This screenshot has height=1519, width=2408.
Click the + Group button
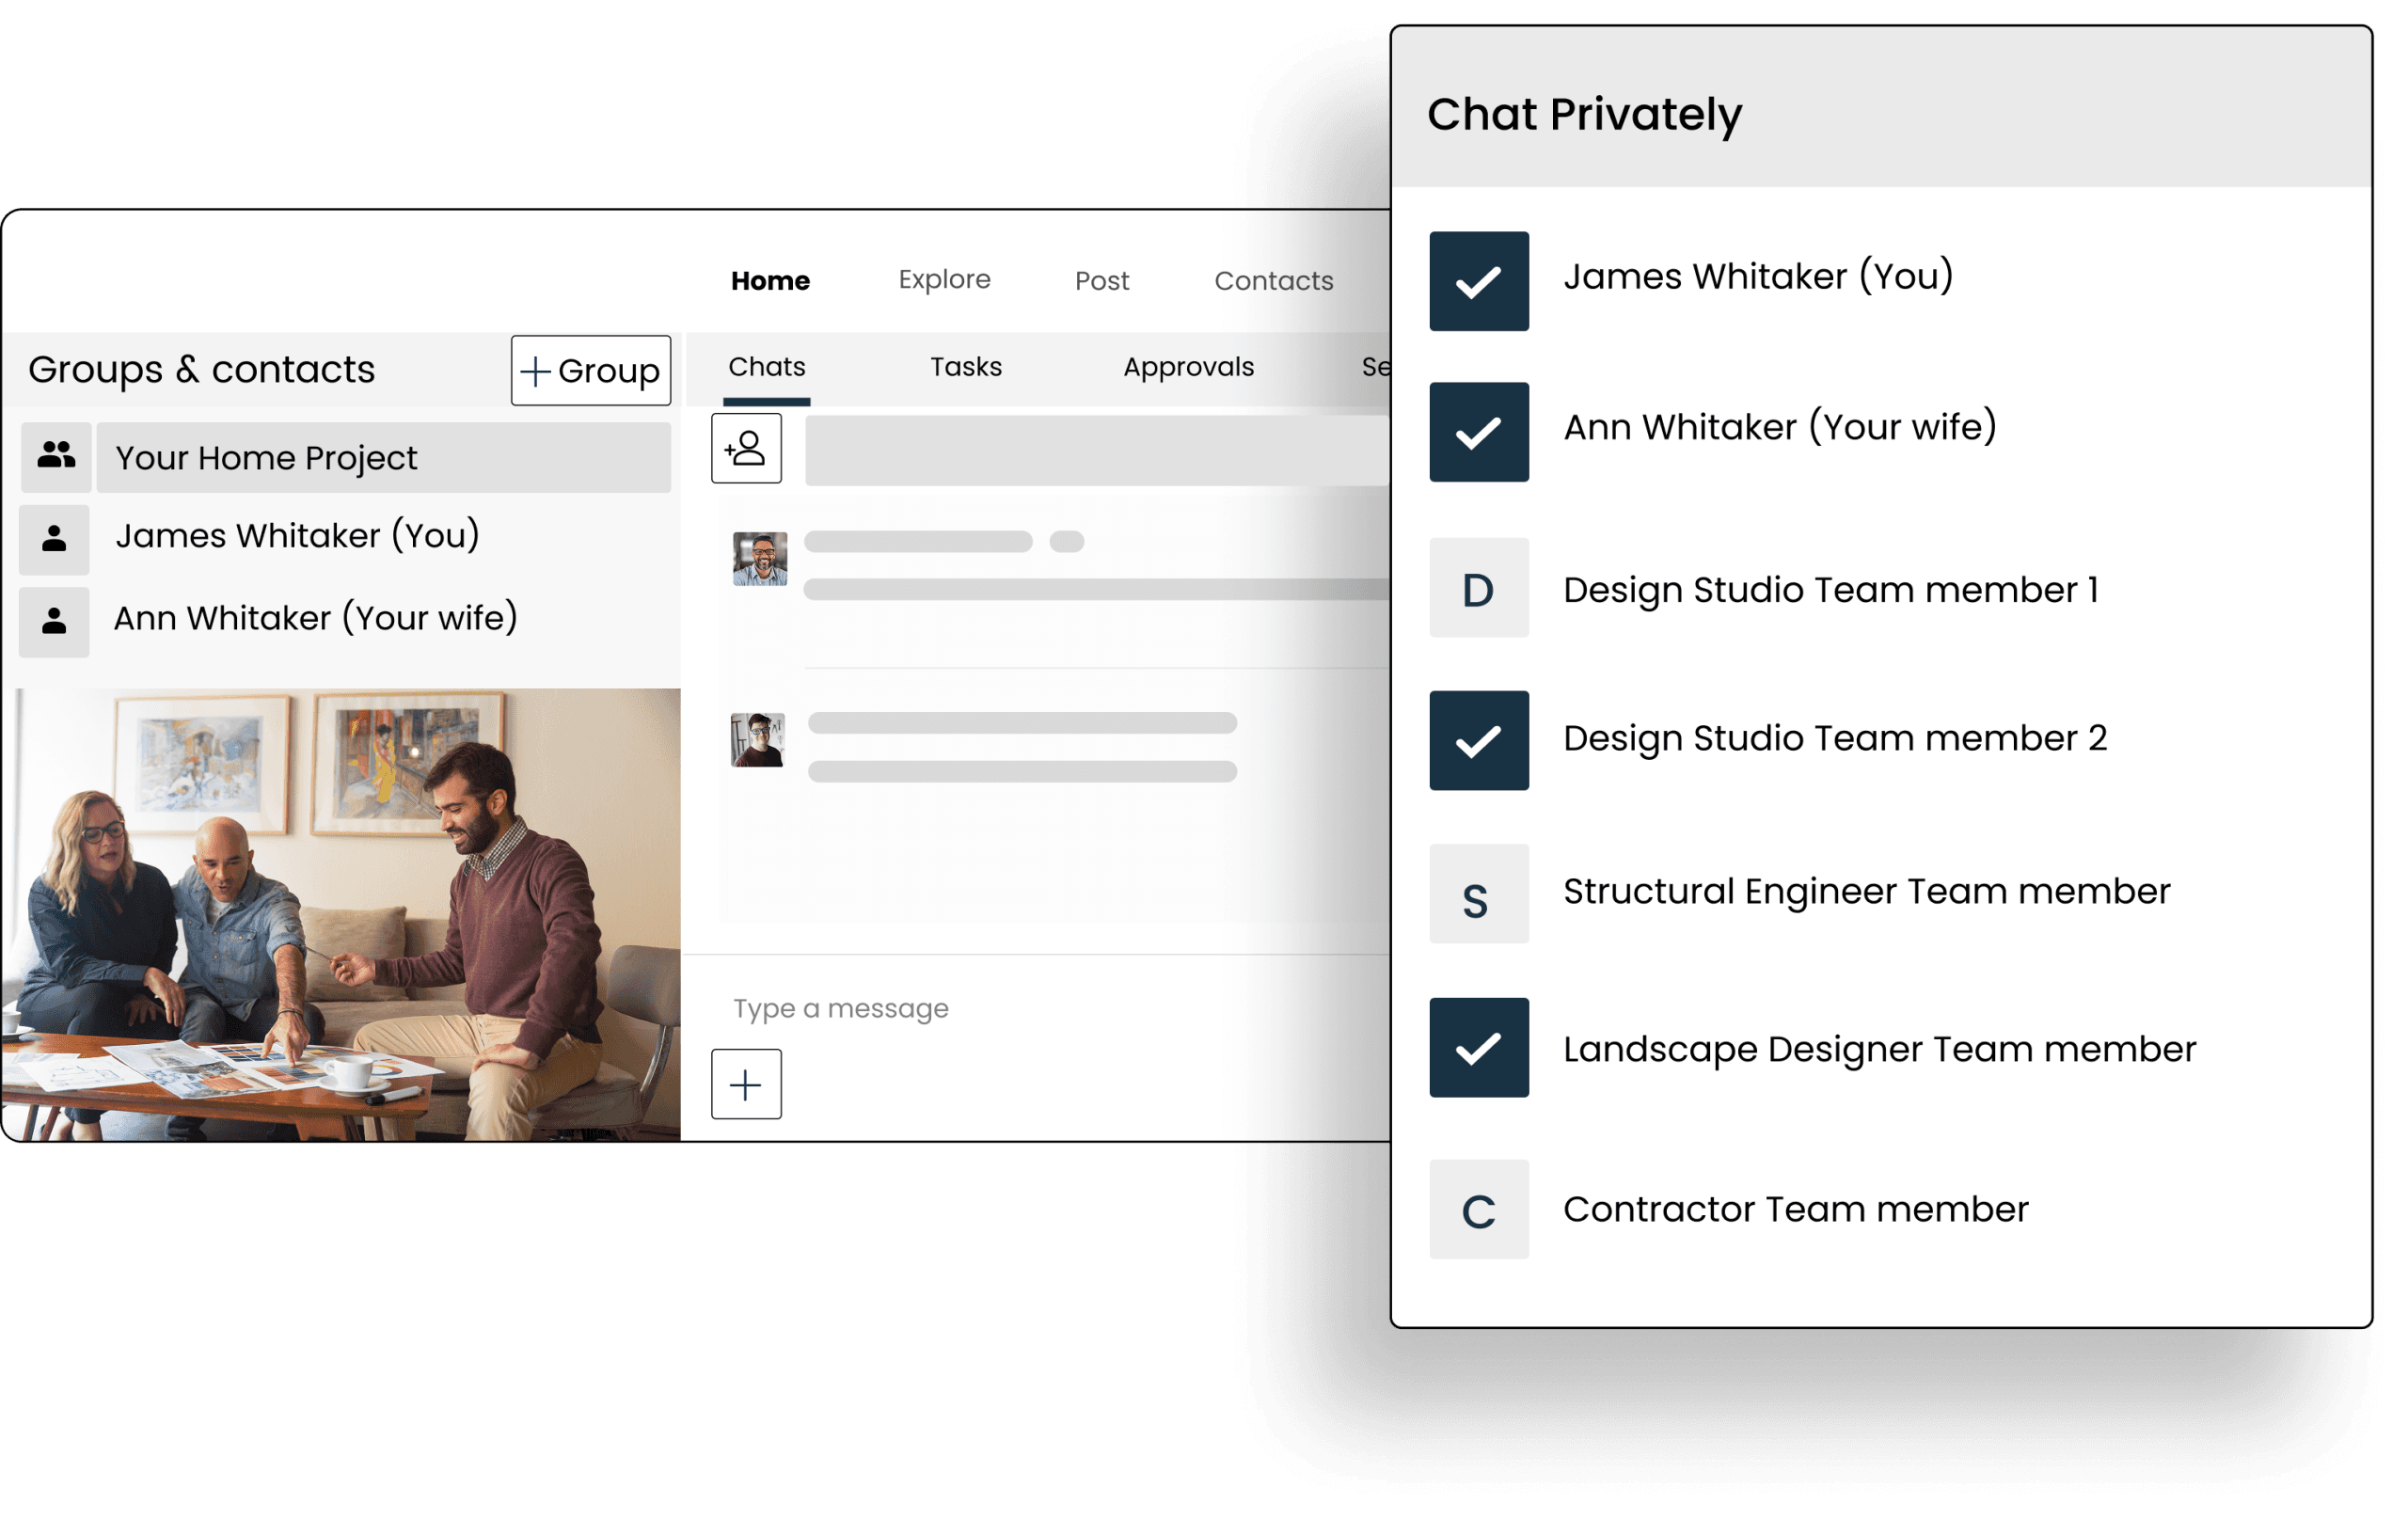tap(591, 370)
